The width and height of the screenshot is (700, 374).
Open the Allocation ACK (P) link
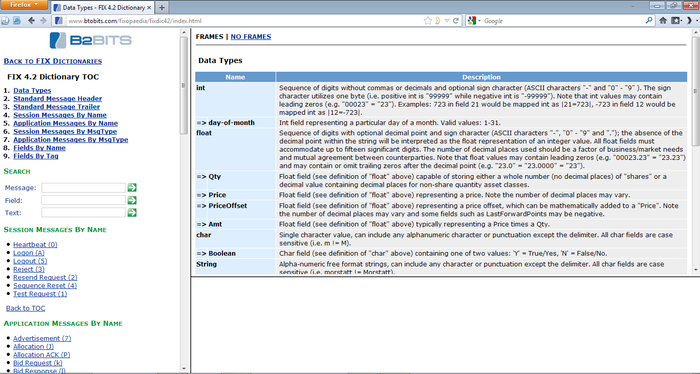pos(42,355)
